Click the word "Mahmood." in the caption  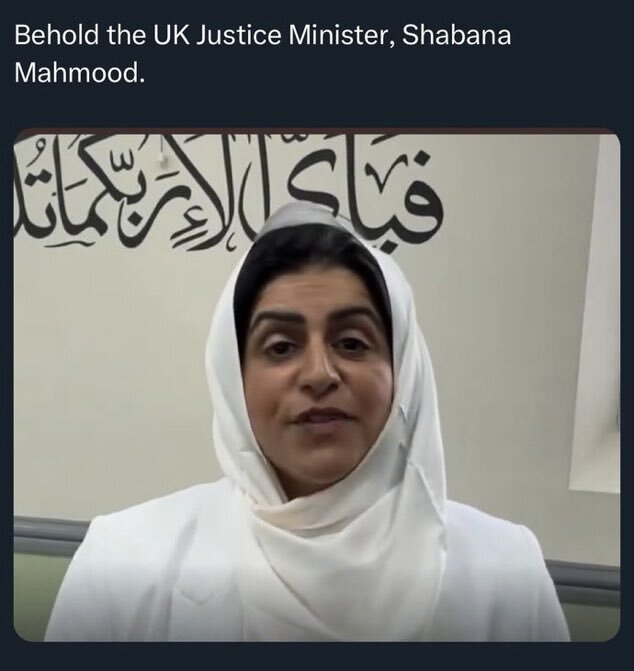pyautogui.click(x=80, y=73)
